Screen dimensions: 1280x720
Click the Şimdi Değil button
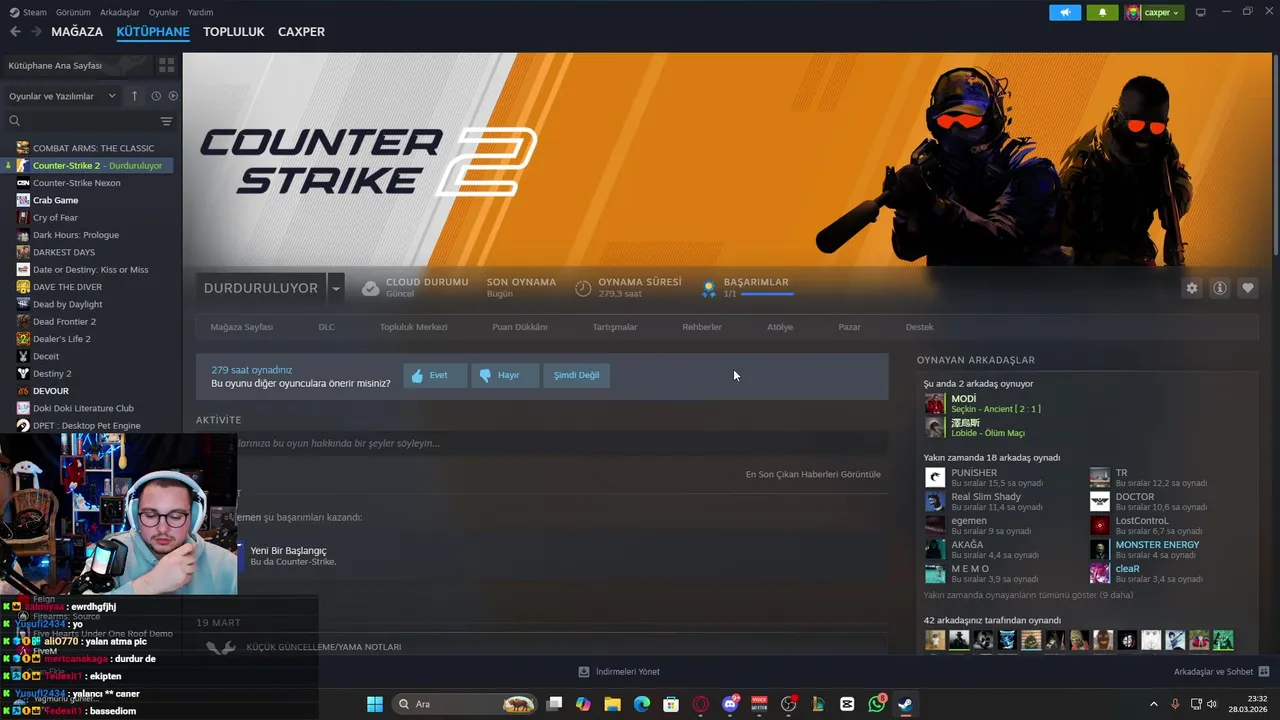[577, 375]
